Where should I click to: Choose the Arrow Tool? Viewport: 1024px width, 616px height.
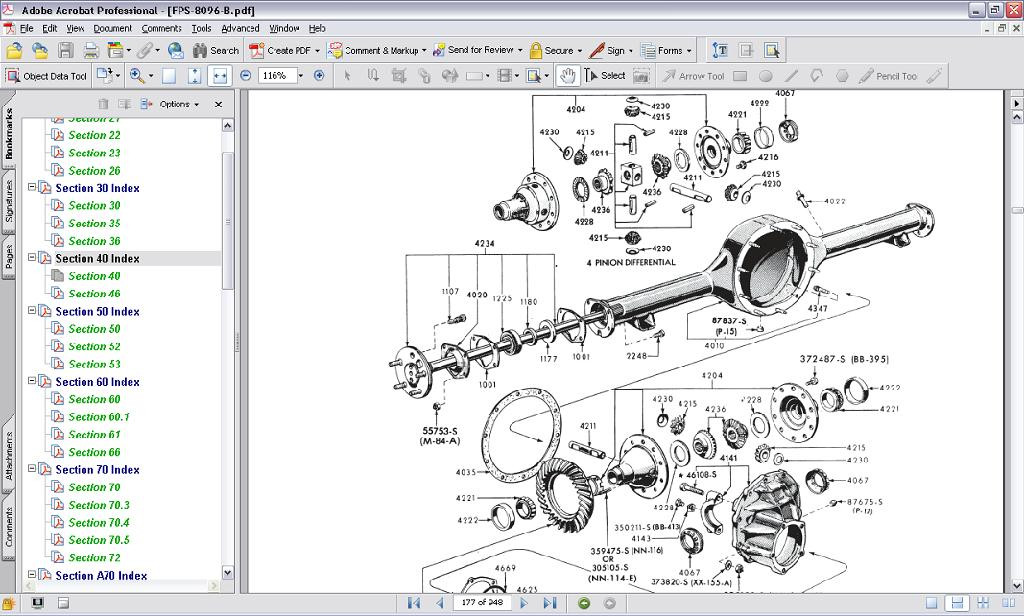700,75
